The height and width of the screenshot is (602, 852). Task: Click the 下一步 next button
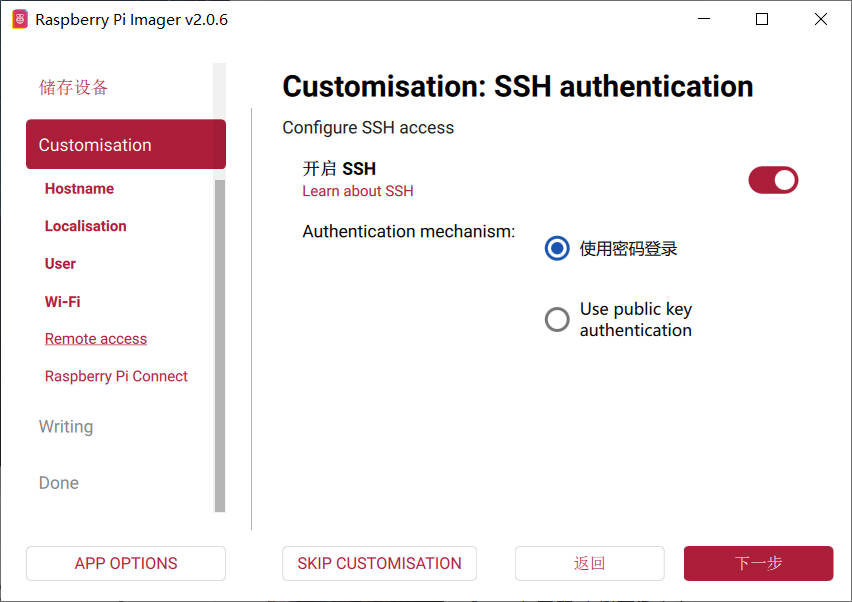[759, 563]
